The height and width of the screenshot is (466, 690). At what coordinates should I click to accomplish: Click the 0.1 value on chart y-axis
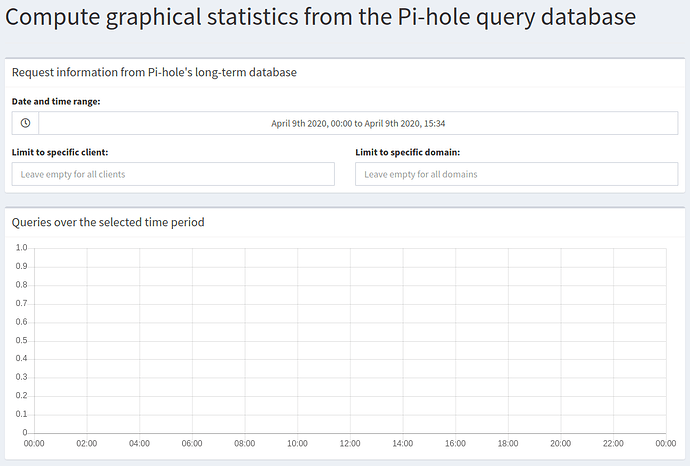click(21, 414)
